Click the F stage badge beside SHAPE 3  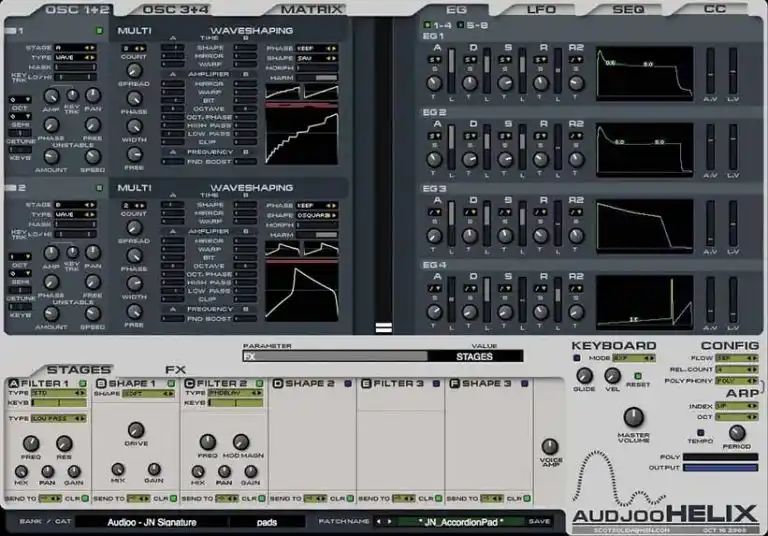(x=454, y=383)
